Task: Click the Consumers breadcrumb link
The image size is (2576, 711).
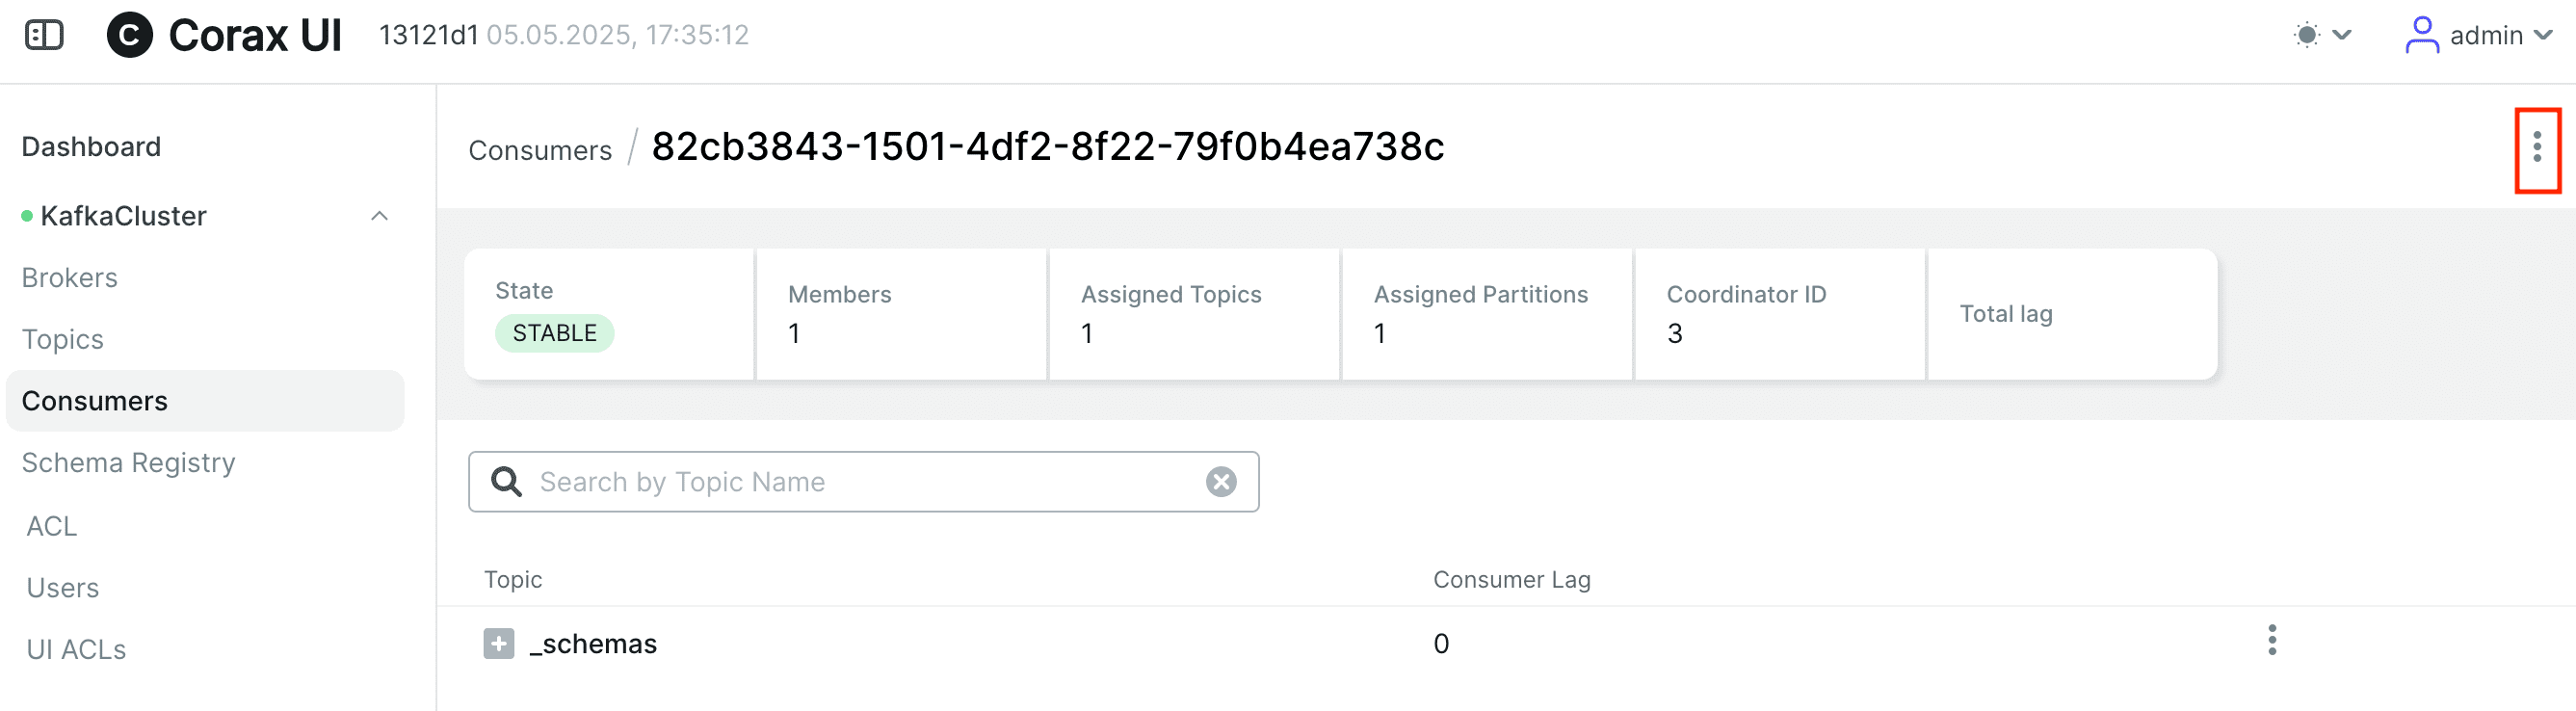Action: pos(540,150)
